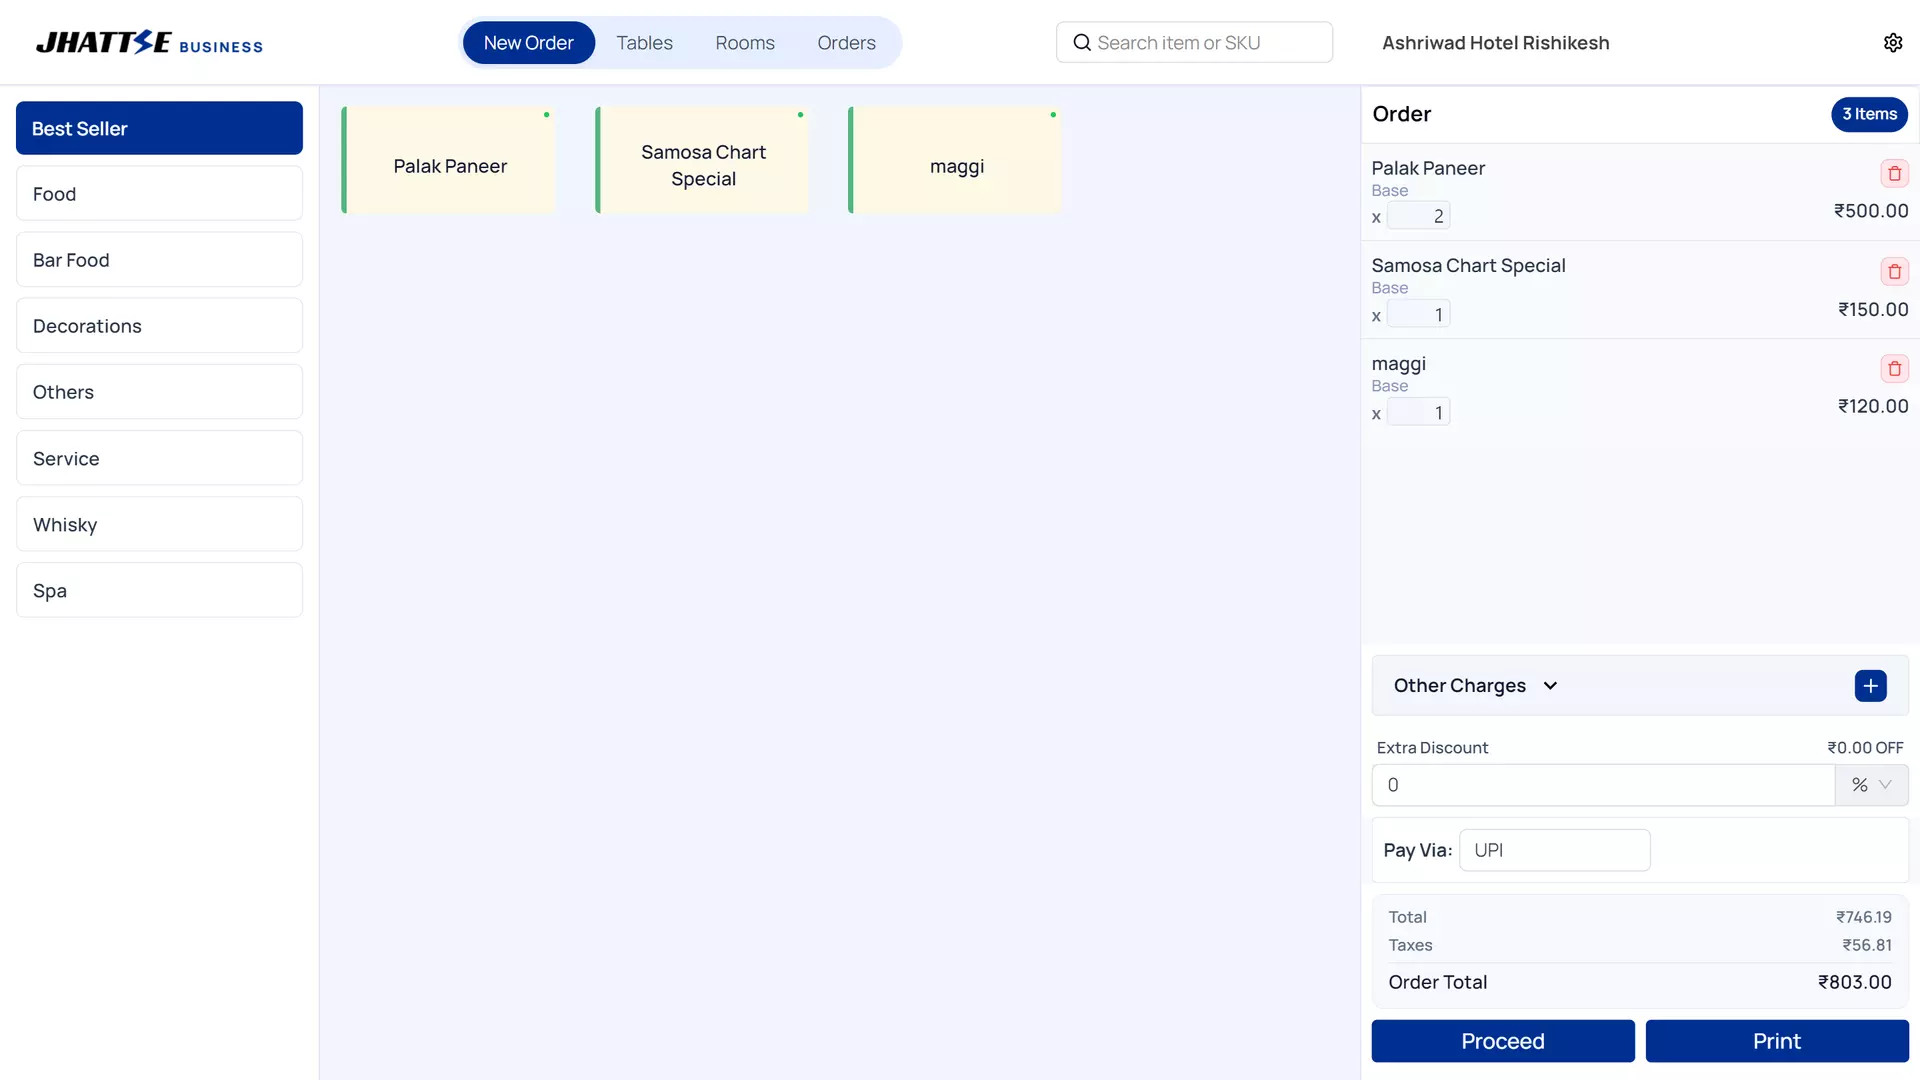Image resolution: width=1920 pixels, height=1080 pixels.
Task: Click the Jhattse Business logo
Action: point(149,43)
